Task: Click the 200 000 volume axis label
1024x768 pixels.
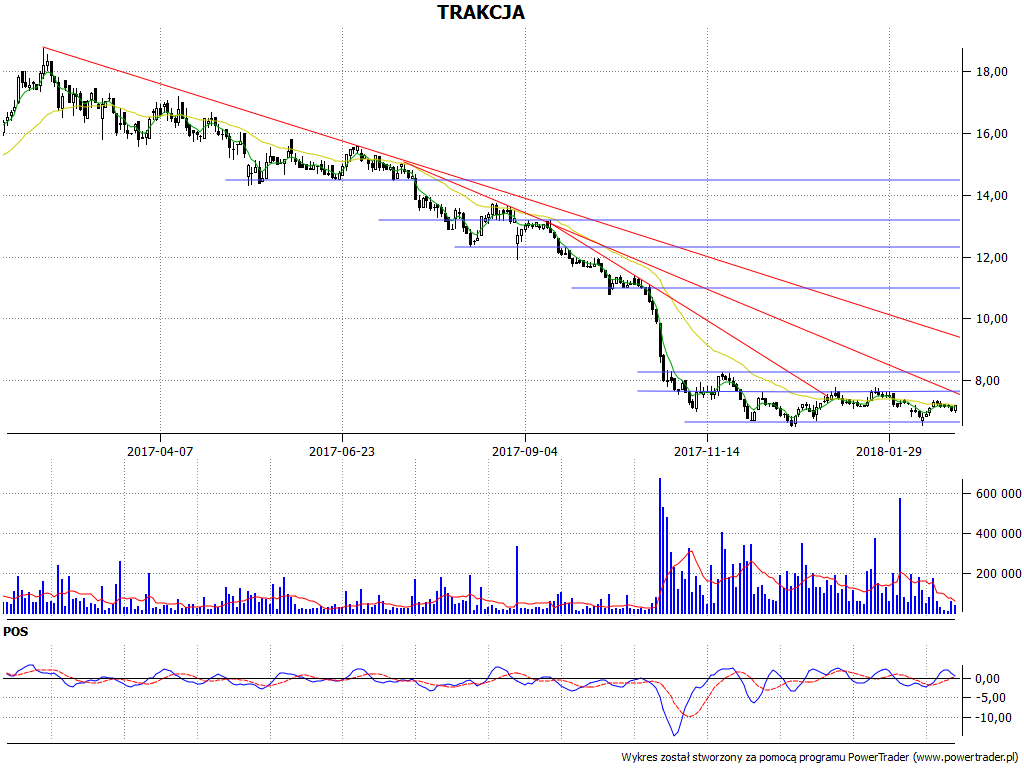Action: 998,574
